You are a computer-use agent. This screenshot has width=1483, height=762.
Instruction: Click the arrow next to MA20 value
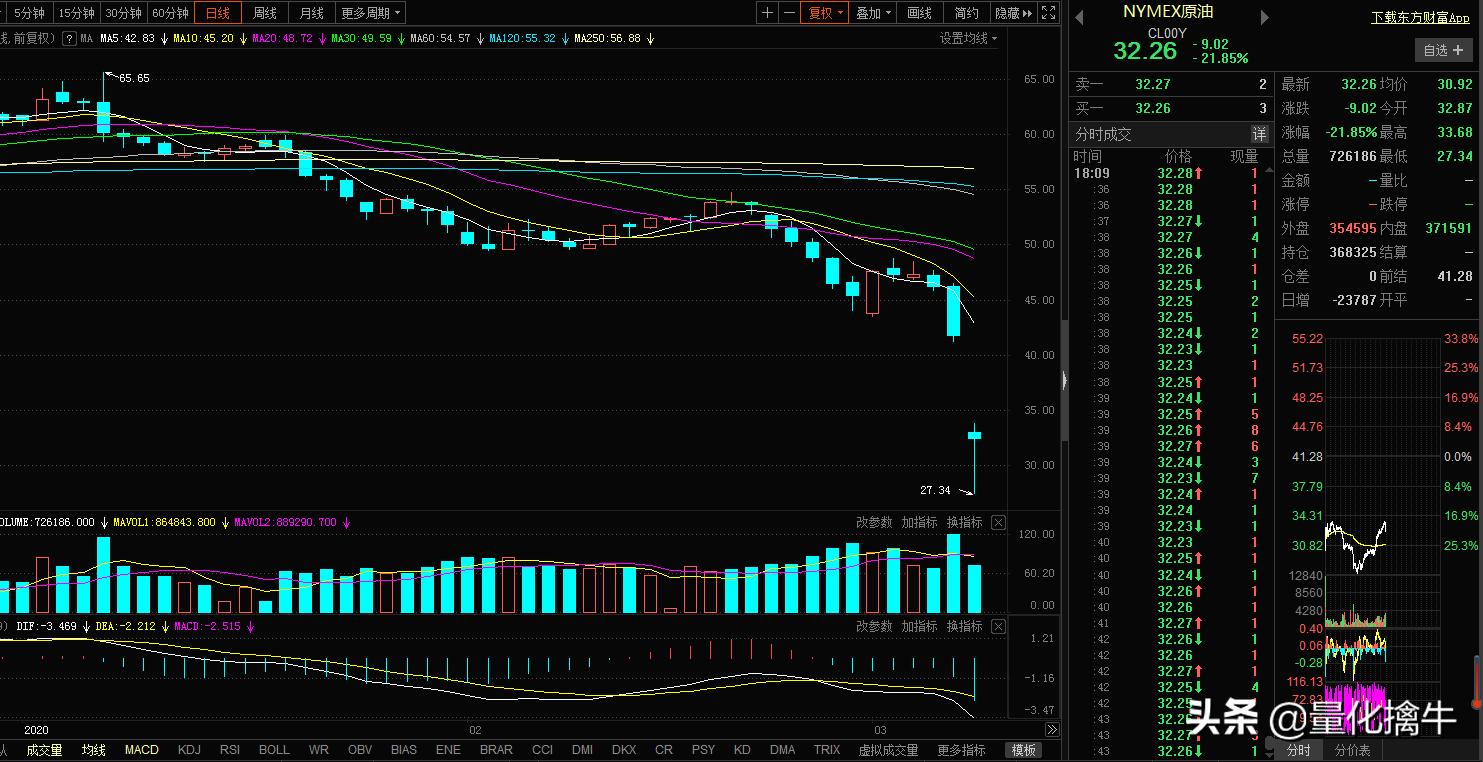[x=321, y=39]
